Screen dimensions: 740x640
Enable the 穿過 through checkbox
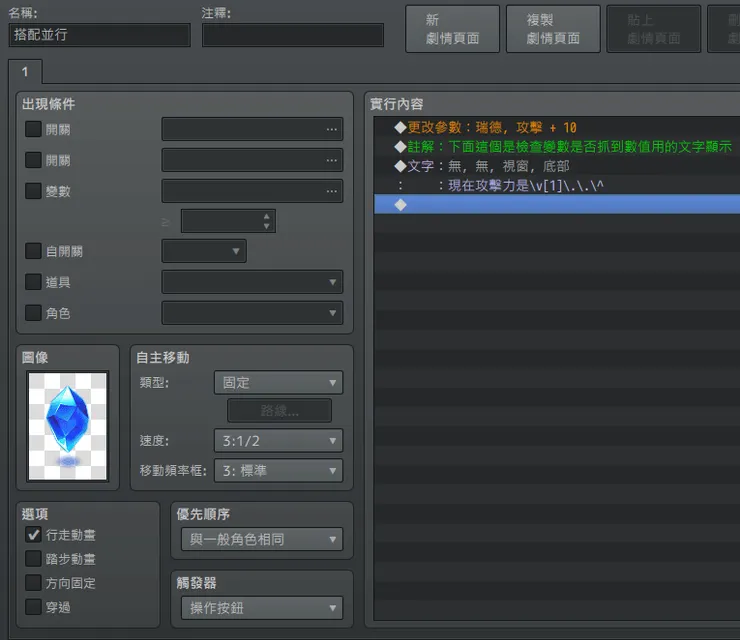pos(33,607)
